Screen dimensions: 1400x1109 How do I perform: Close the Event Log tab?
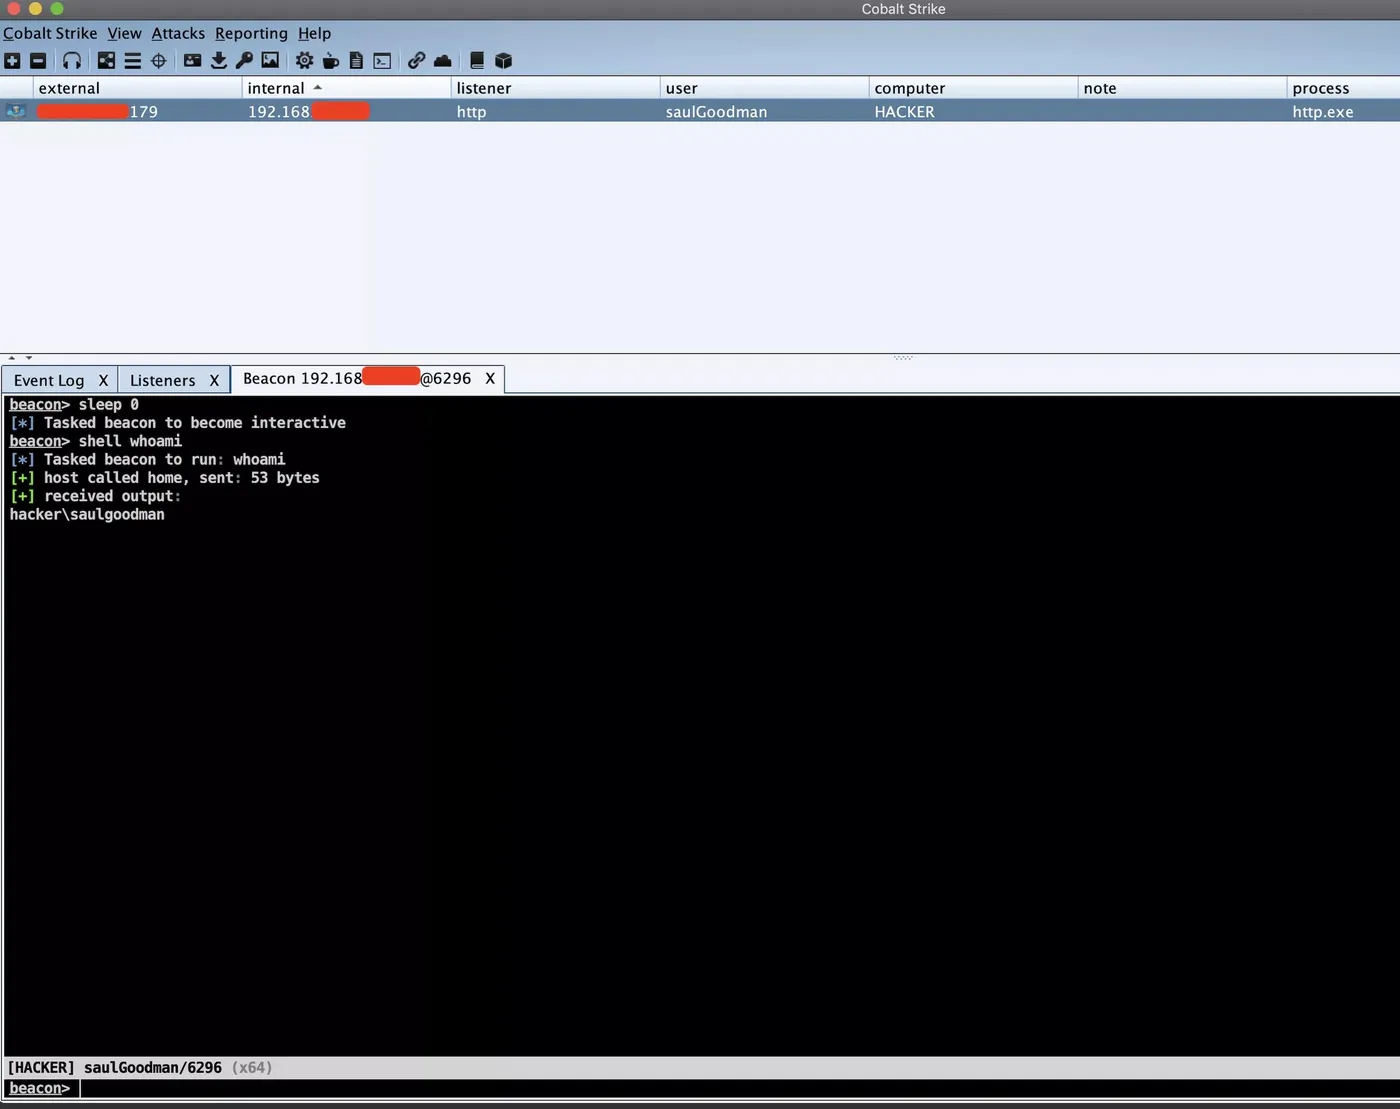[103, 380]
